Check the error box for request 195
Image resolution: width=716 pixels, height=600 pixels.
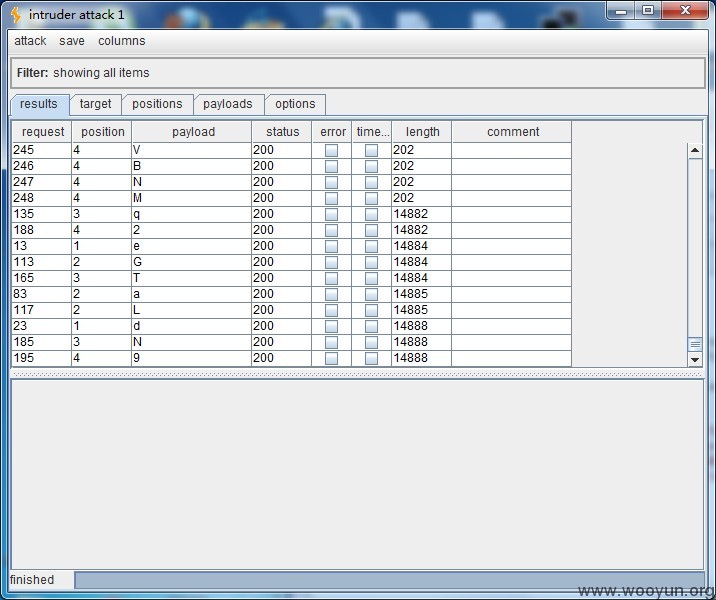(331, 358)
